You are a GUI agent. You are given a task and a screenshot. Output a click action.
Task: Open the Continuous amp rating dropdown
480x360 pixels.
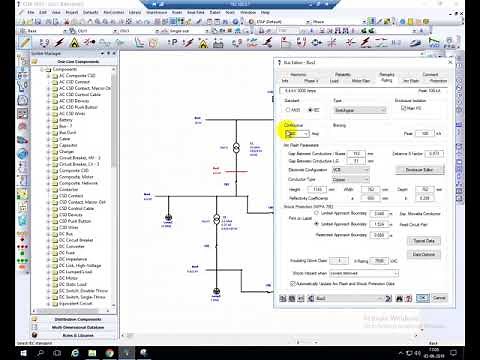point(297,134)
